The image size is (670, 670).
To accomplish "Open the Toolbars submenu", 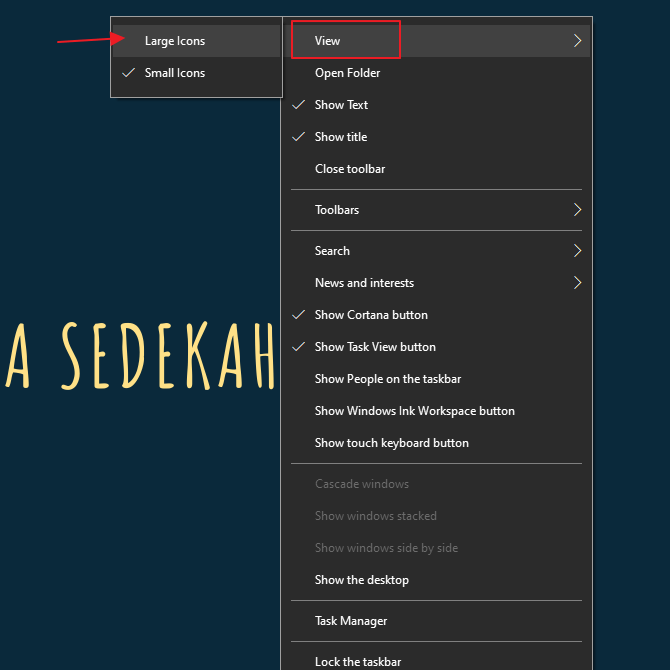I will coord(337,210).
